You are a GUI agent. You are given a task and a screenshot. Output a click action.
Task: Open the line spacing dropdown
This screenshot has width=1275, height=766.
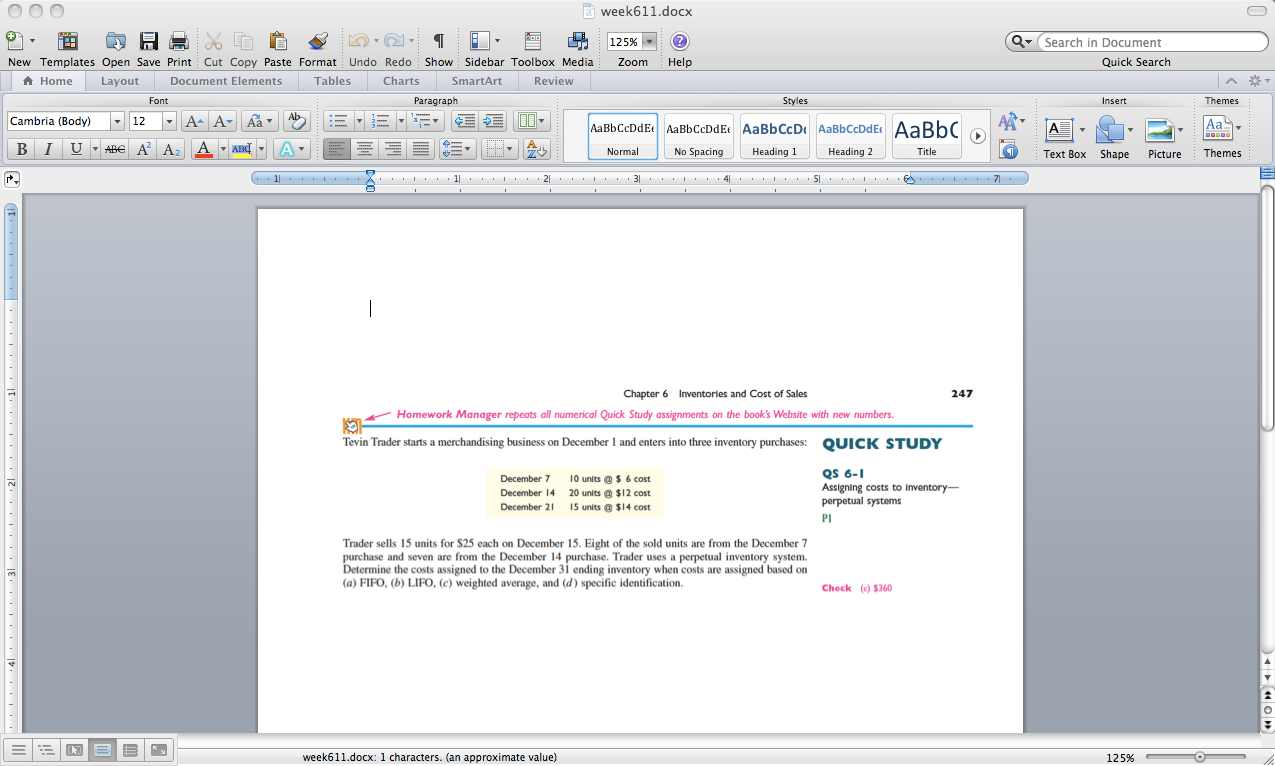point(456,149)
